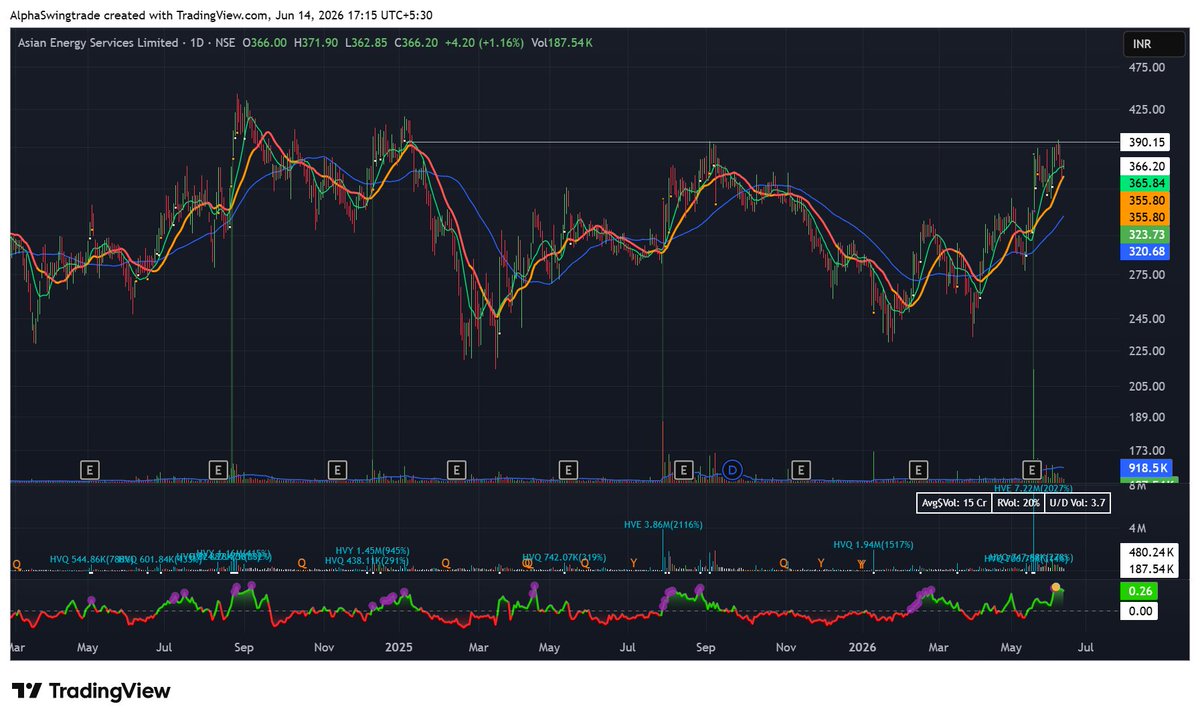
Task: Click the H371.90 high value in header
Action: tap(316, 43)
